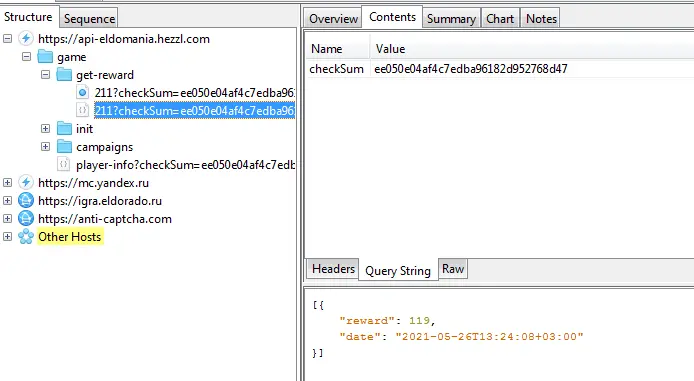Click the lightning icon for api-eldomania.hezzl.com
Image resolution: width=694 pixels, height=381 pixels.
coord(26,39)
